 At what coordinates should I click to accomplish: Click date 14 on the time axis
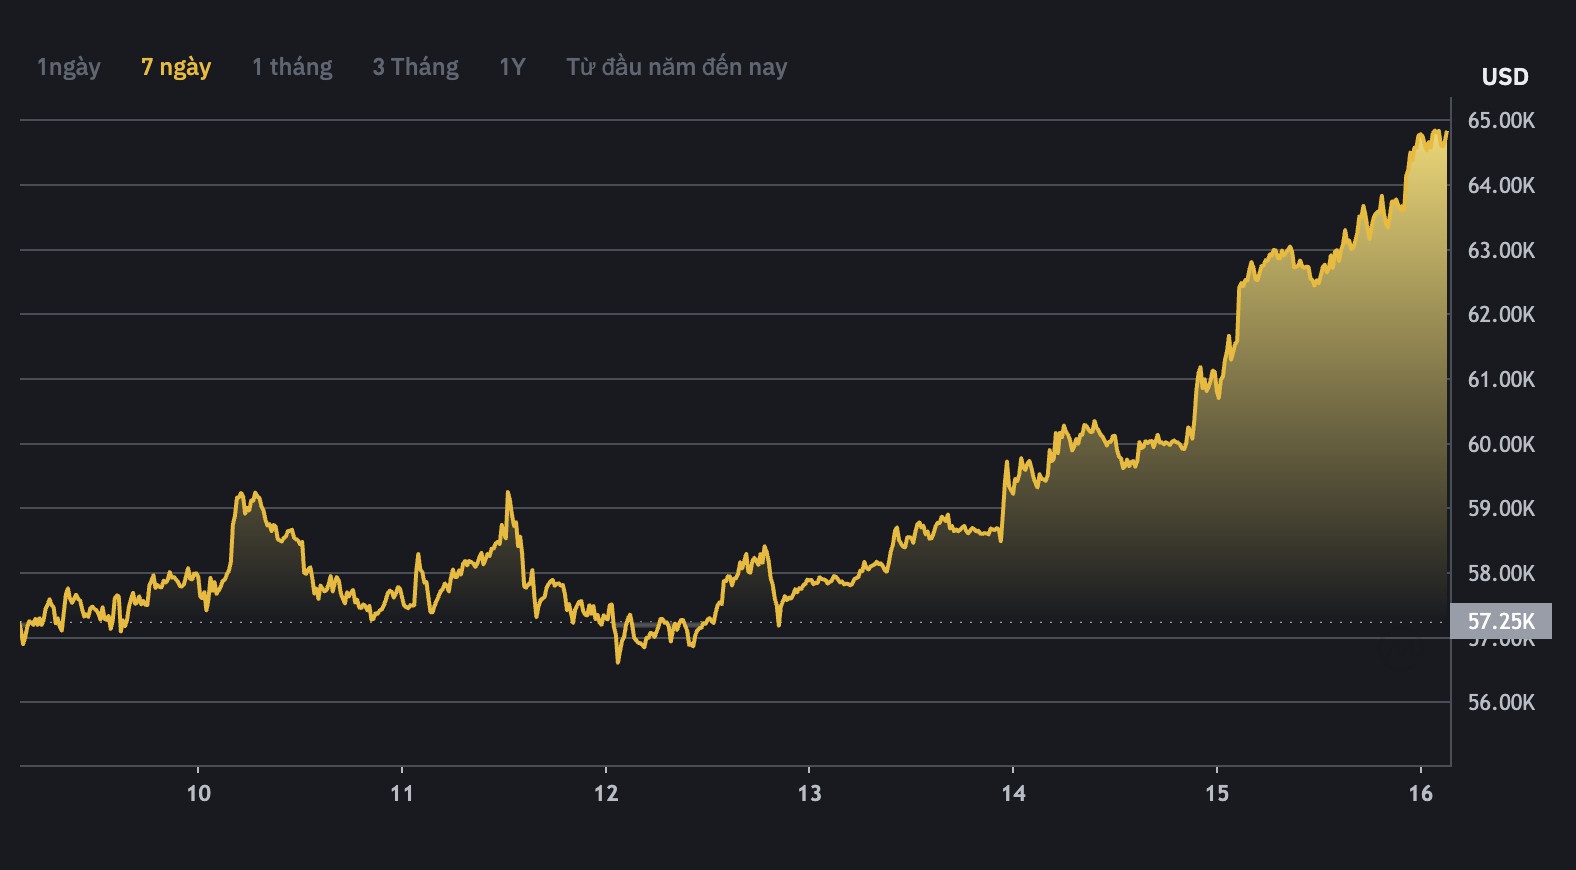1013,793
